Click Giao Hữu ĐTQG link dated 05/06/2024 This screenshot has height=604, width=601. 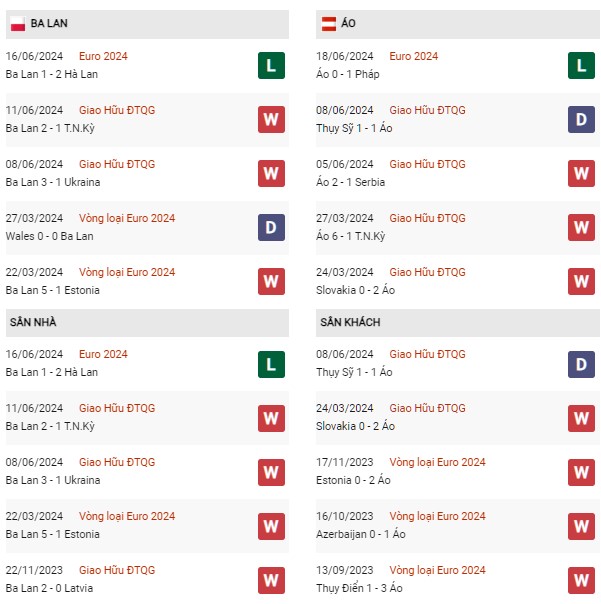(x=427, y=164)
